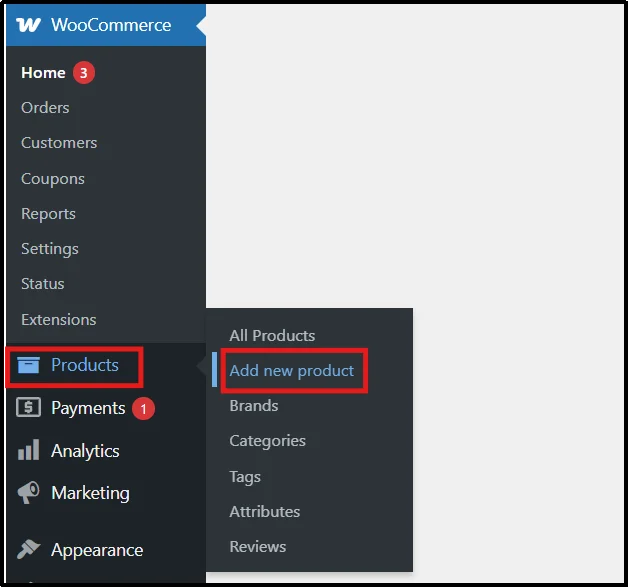Open WooCommerce Settings
628x587 pixels.
point(50,249)
